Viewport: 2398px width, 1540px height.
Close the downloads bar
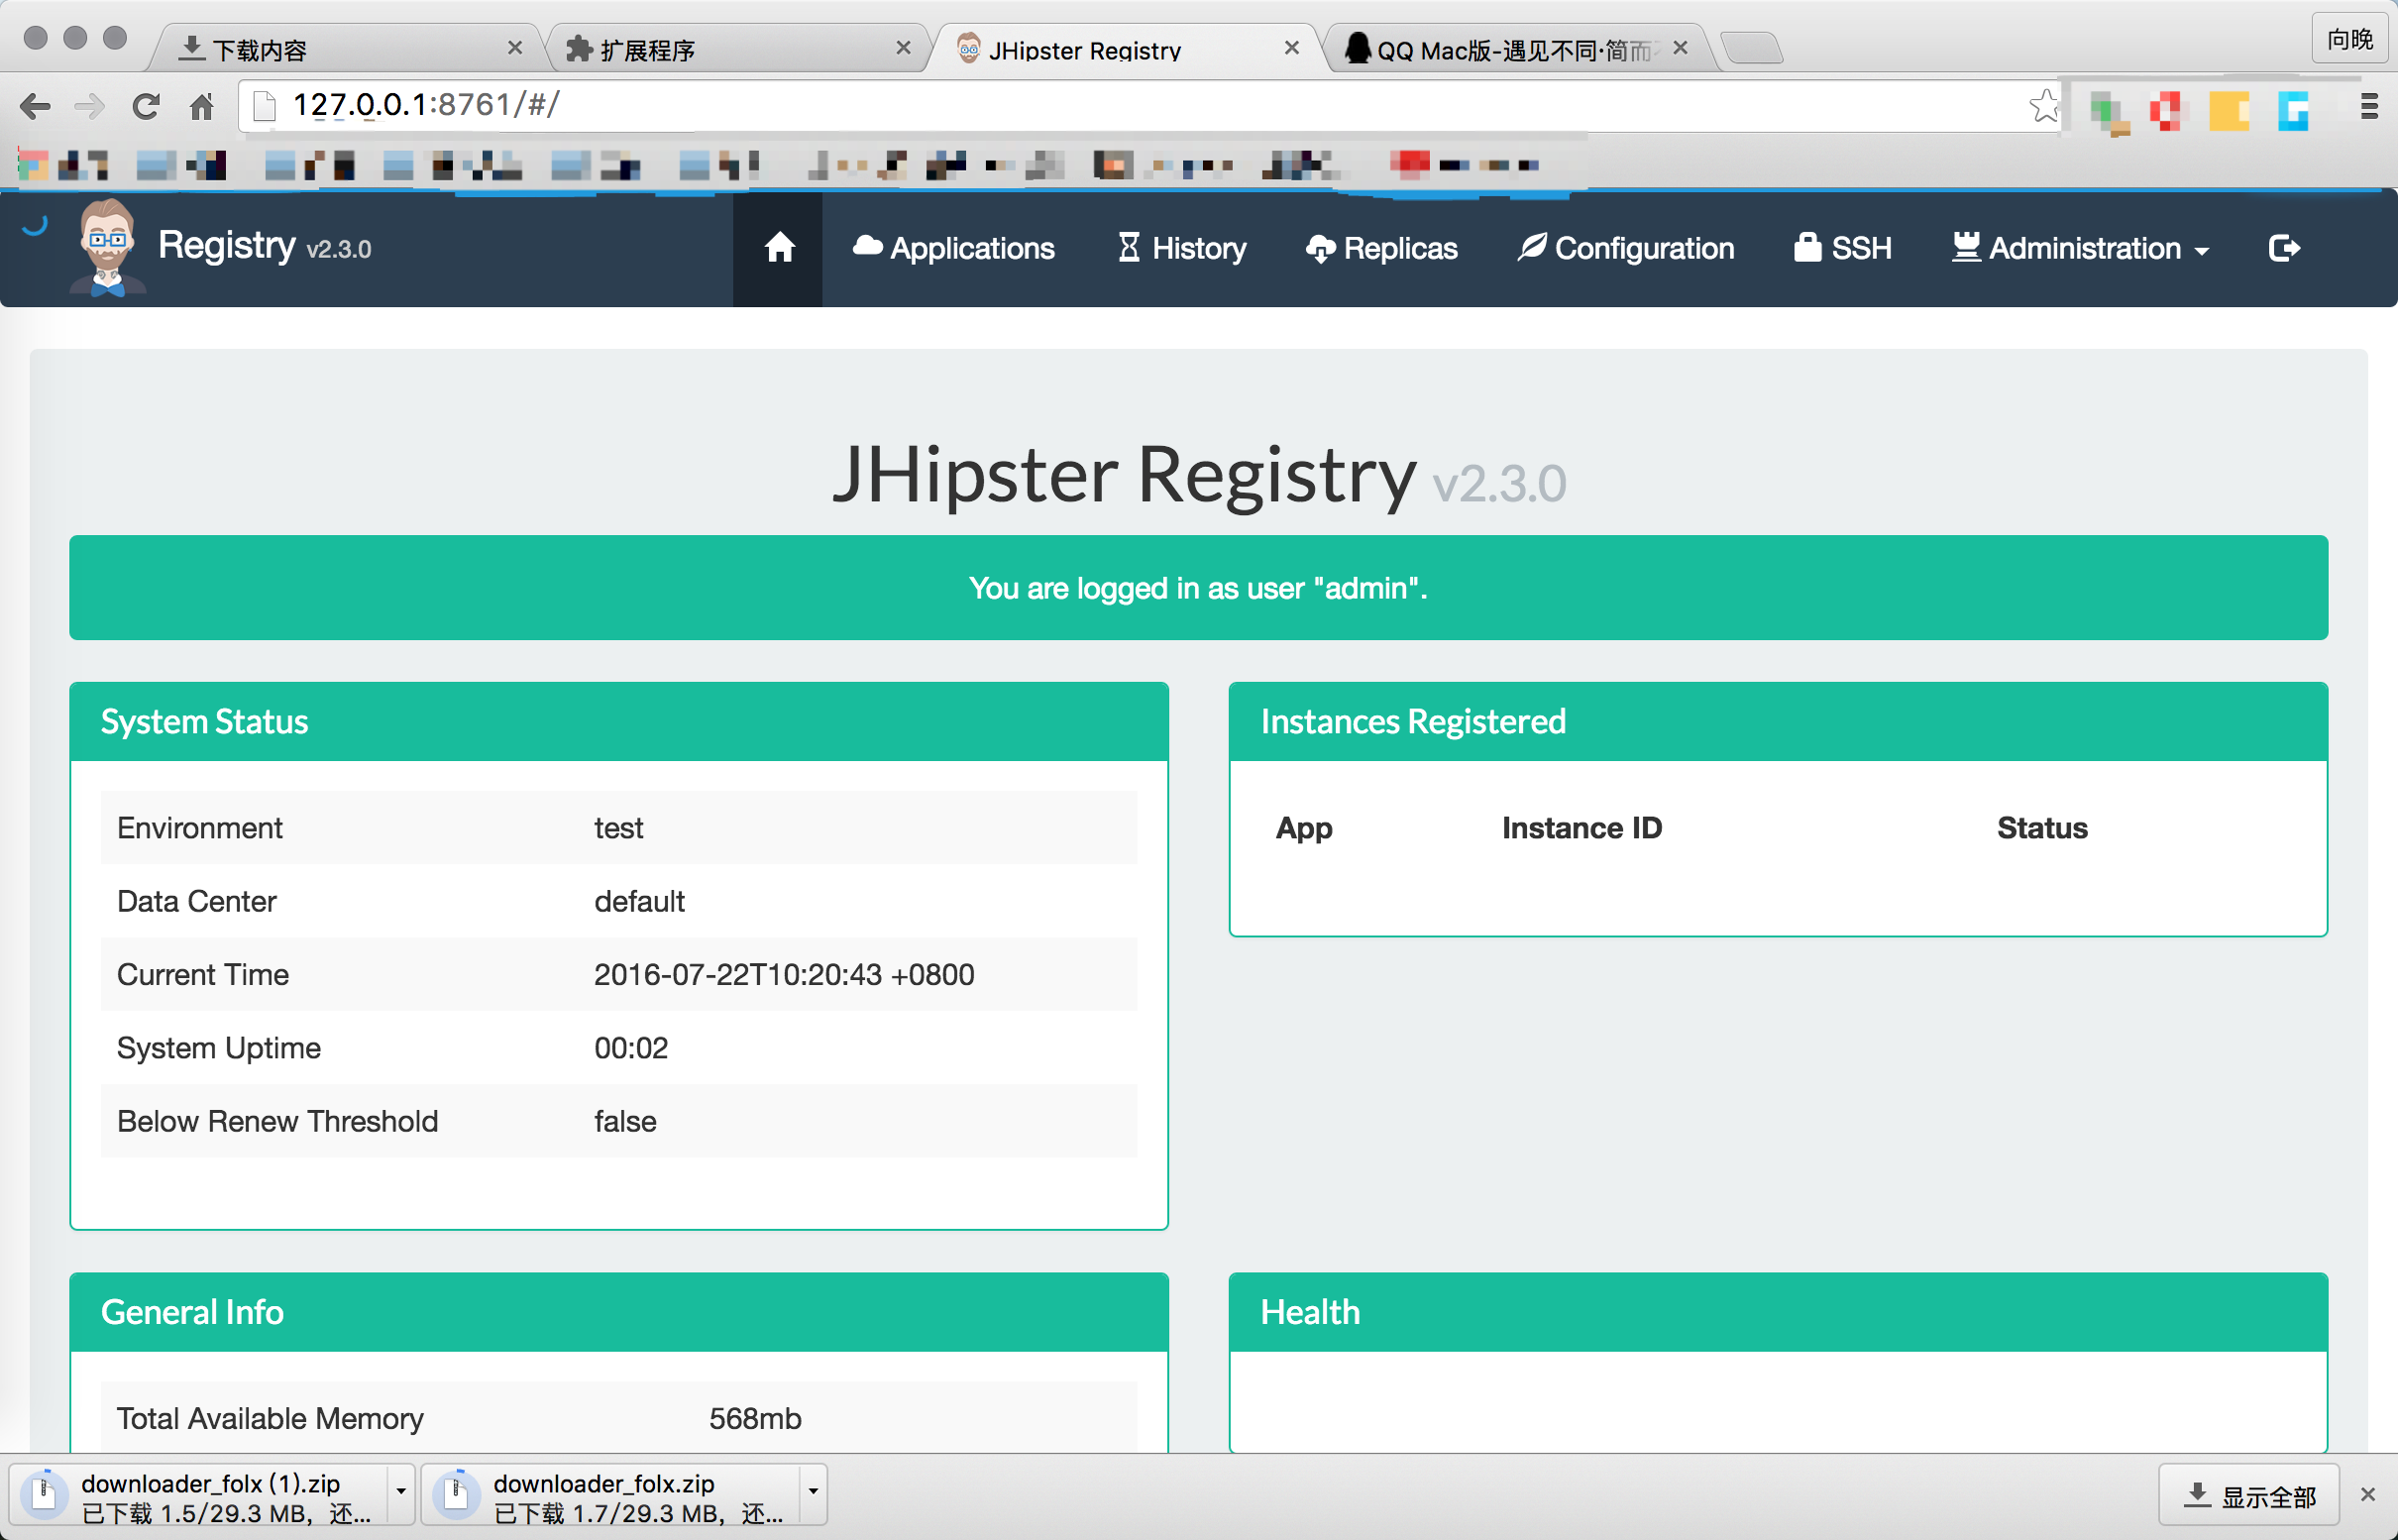pos(2366,1494)
